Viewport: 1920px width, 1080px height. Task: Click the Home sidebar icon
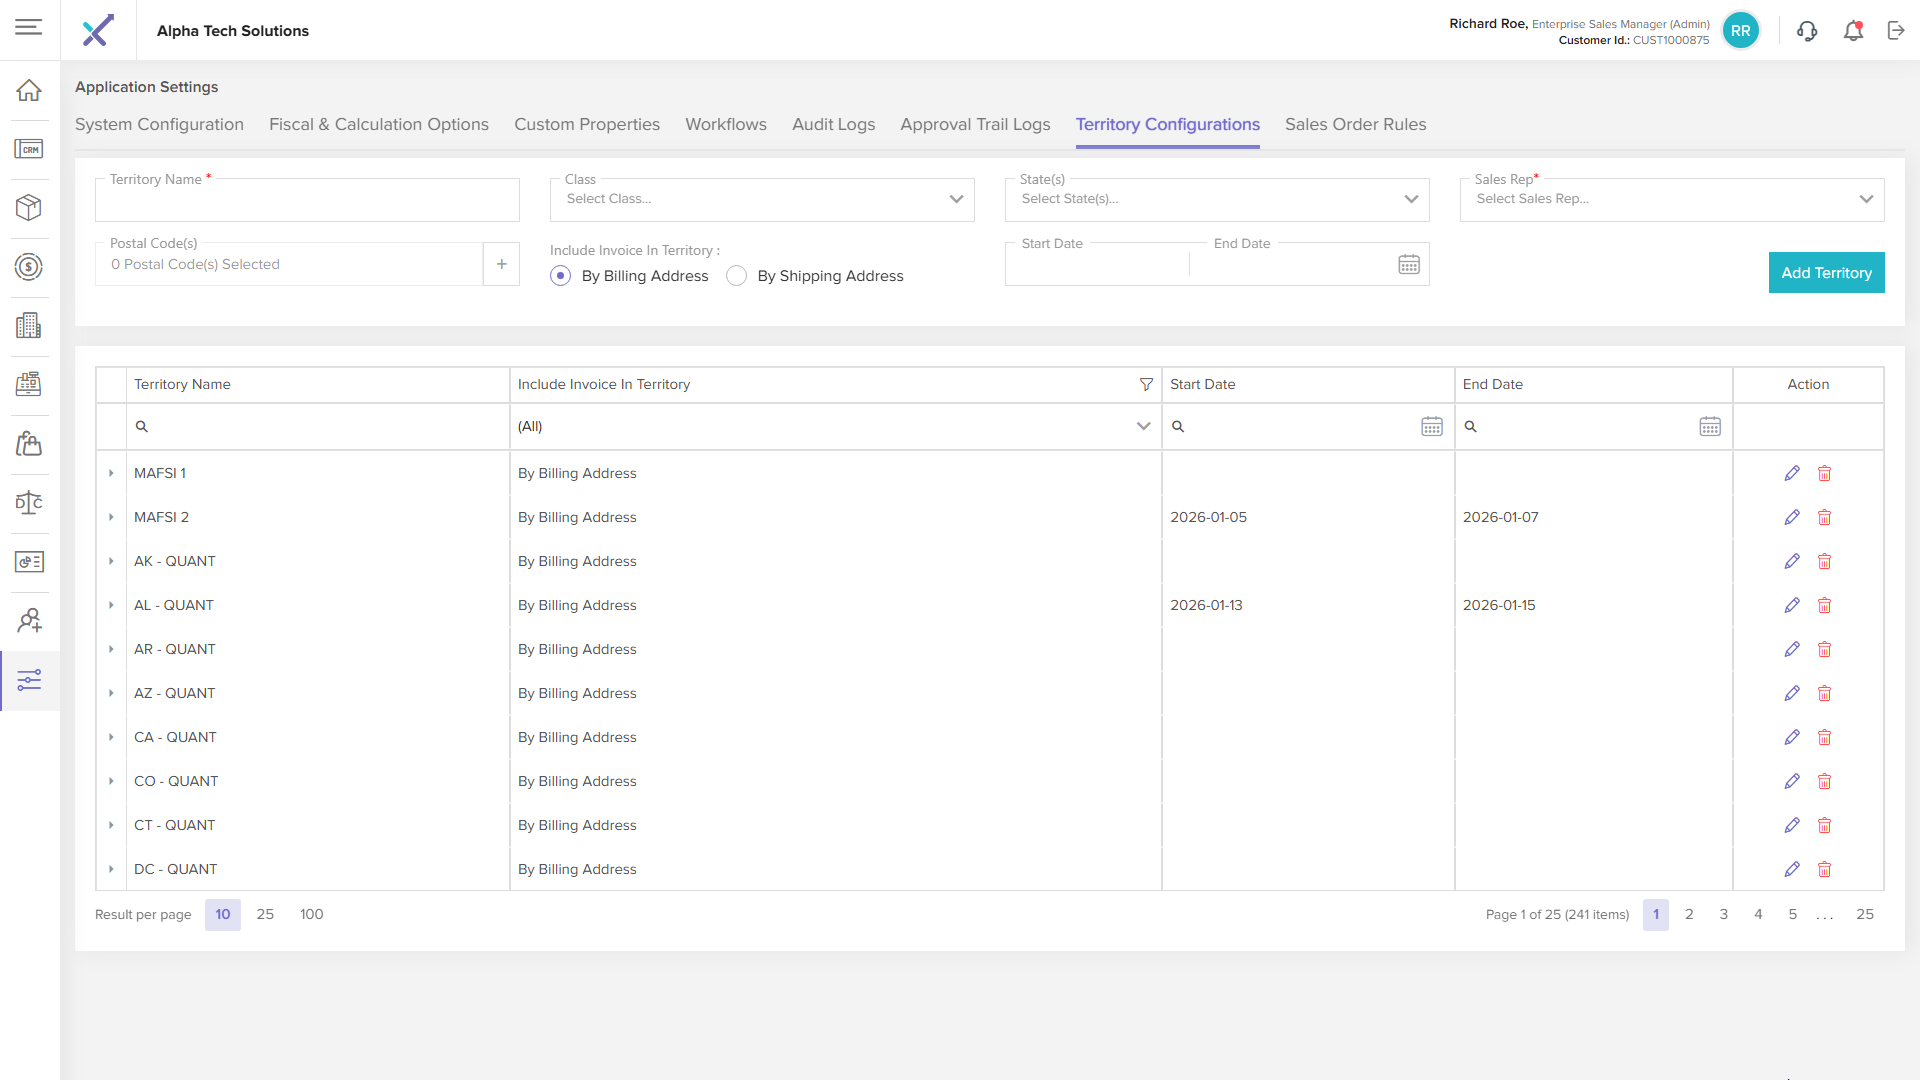[29, 90]
